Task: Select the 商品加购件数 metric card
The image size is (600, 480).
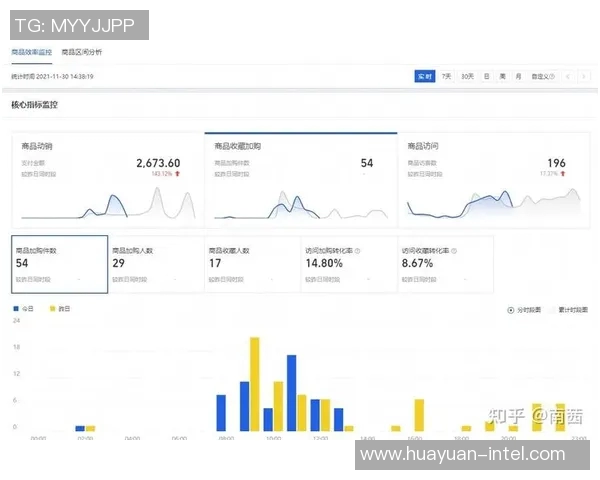Action: point(59,265)
